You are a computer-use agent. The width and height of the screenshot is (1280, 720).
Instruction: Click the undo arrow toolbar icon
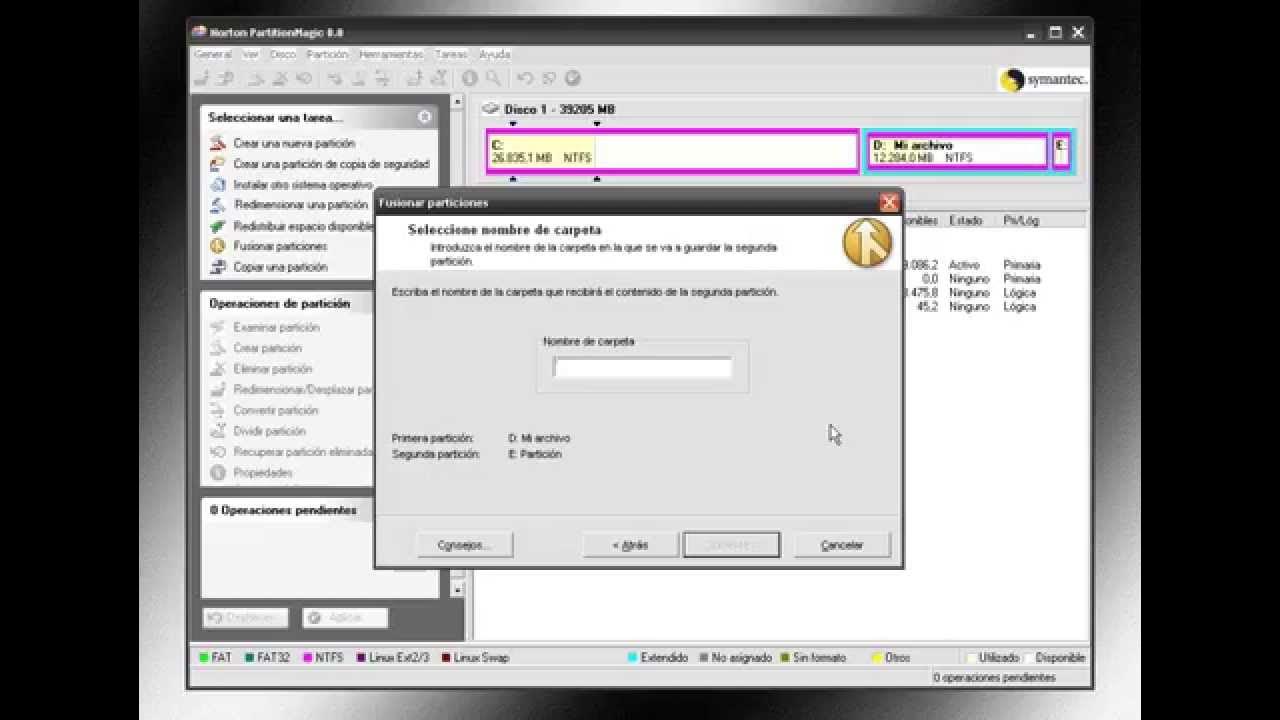pos(526,78)
